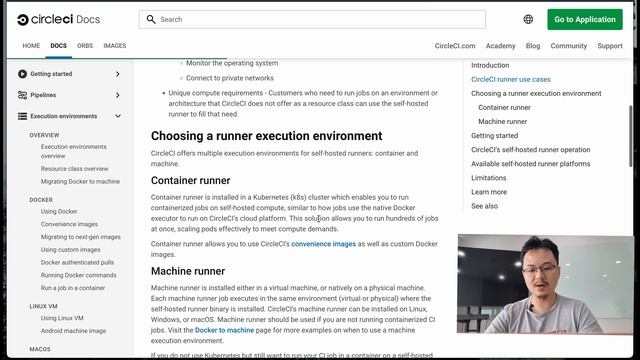Expand the Pipelines section chevron
The width and height of the screenshot is (640, 360).
coord(118,95)
